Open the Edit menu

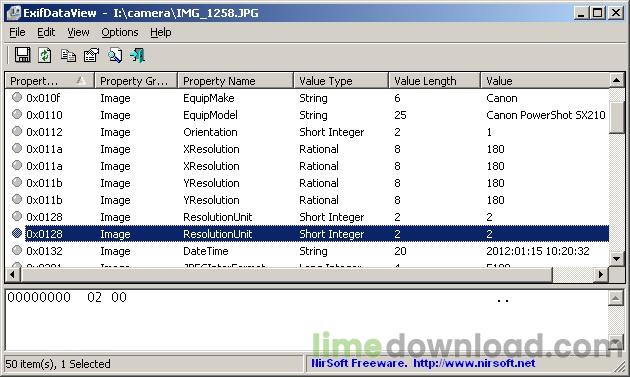tap(46, 32)
